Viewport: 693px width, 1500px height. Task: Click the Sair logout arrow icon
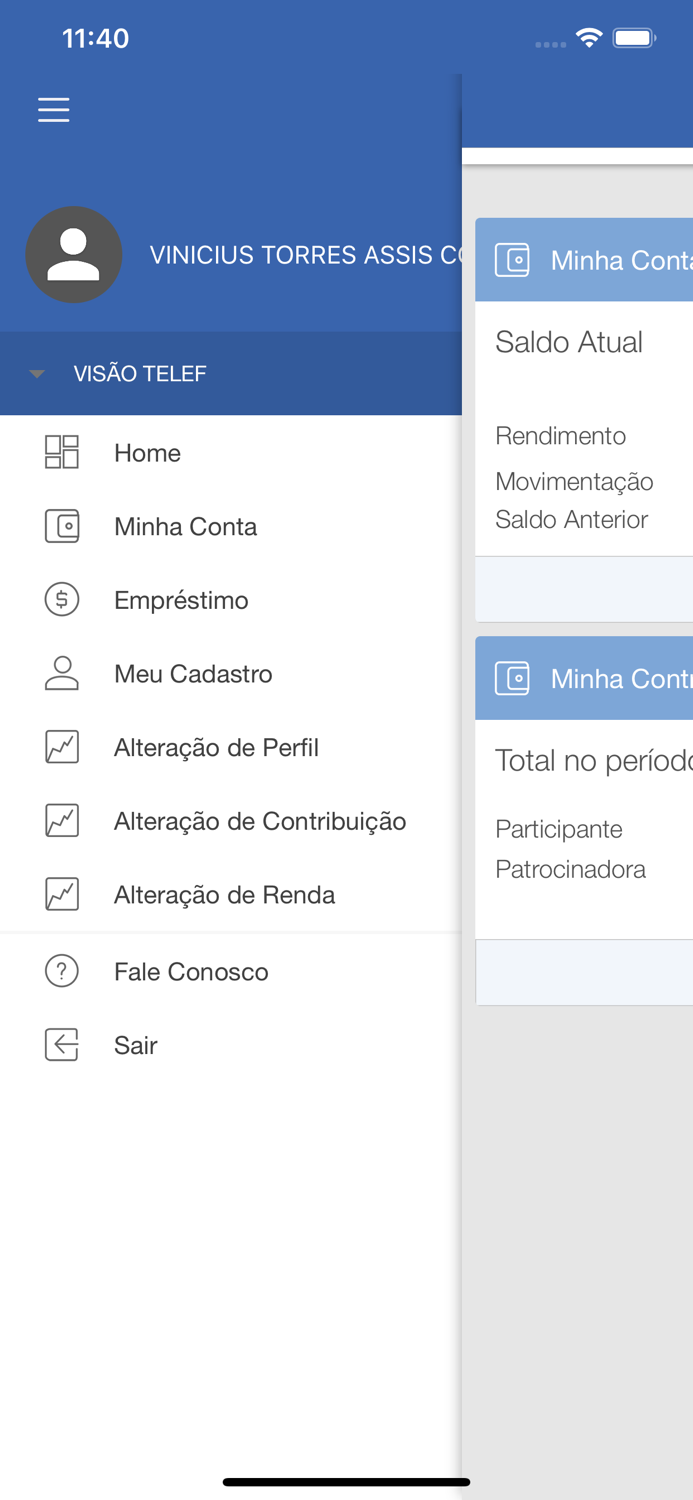pyautogui.click(x=61, y=1044)
